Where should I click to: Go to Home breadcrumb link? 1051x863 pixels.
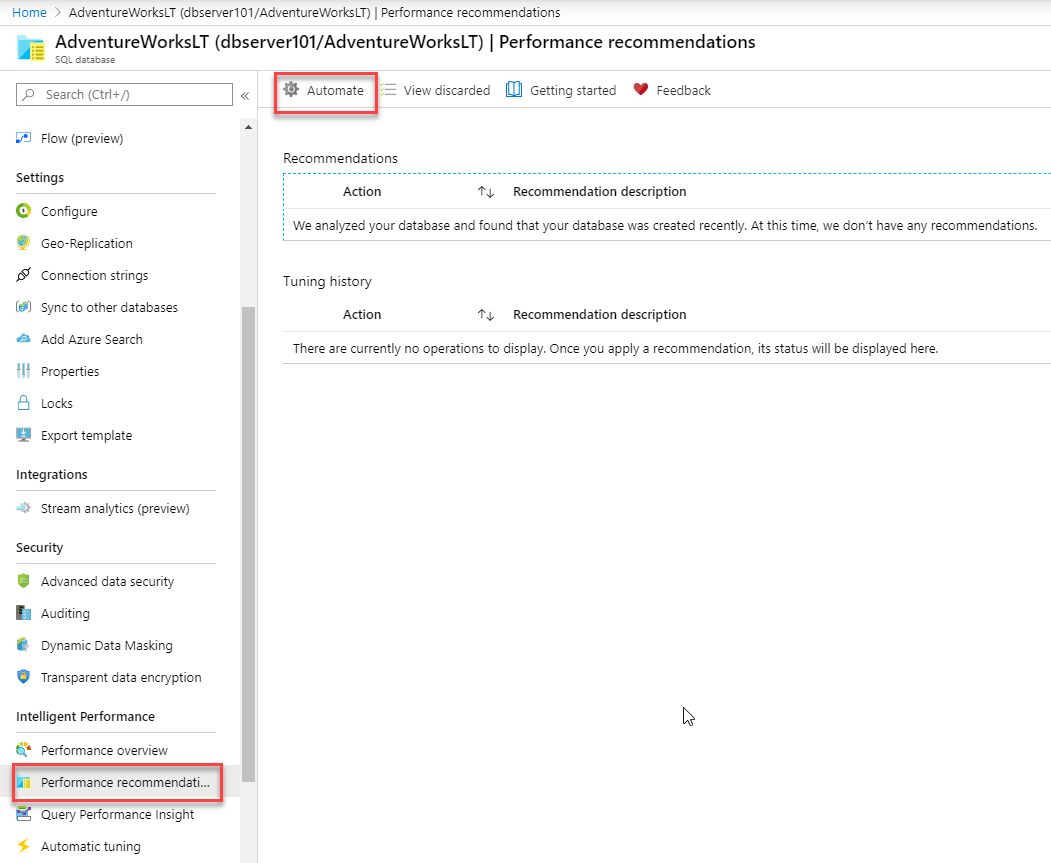(x=29, y=12)
